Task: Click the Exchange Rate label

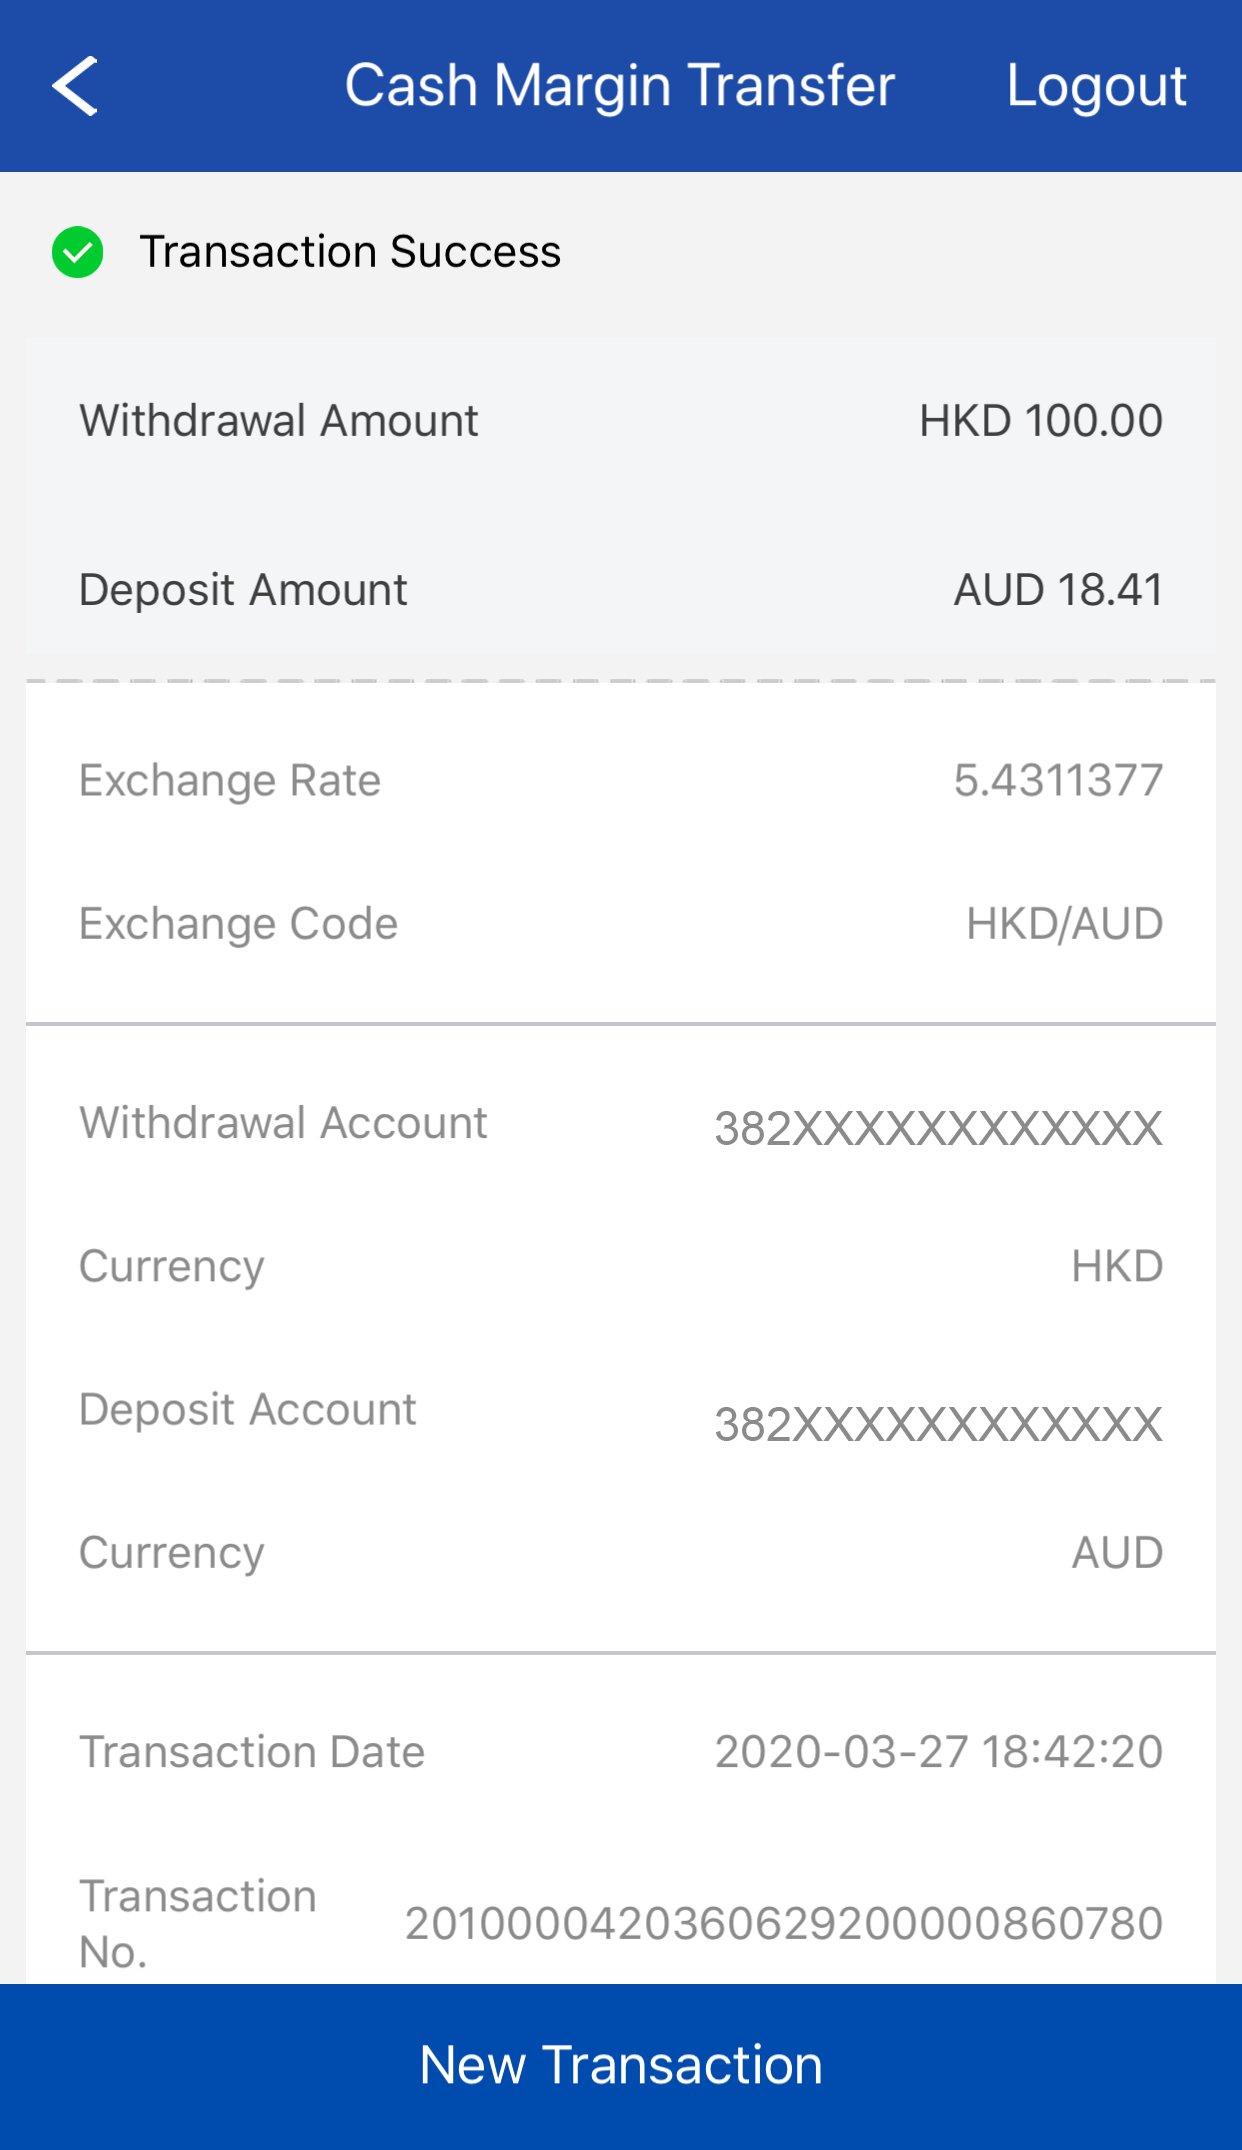Action: coord(230,780)
